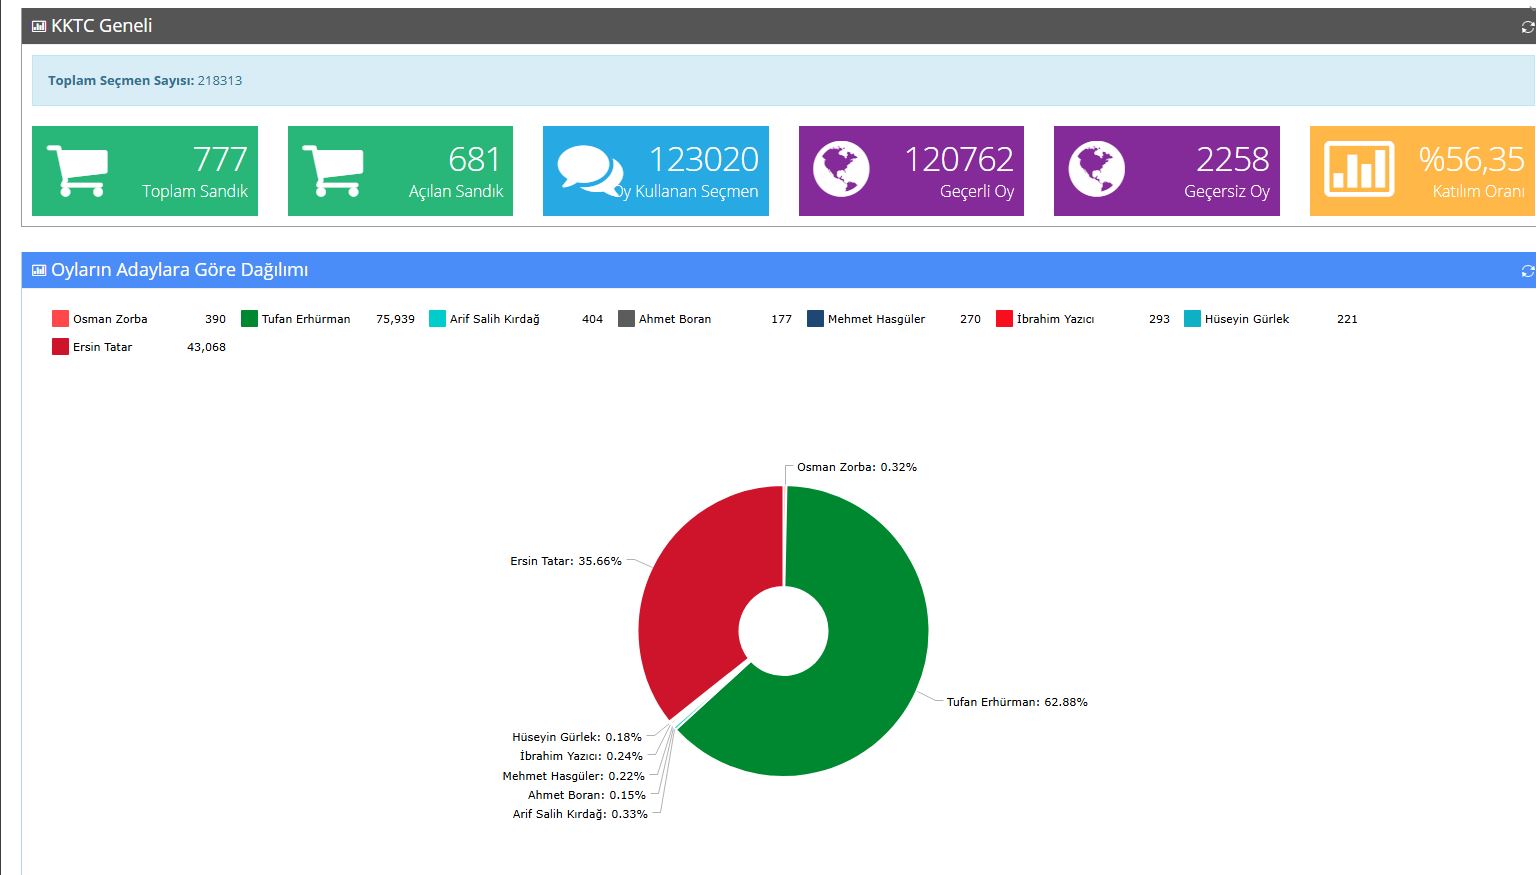Click the Toplam Sandık shopping cart icon
Screen dimensions: 1536x875
pyautogui.click(x=77, y=171)
